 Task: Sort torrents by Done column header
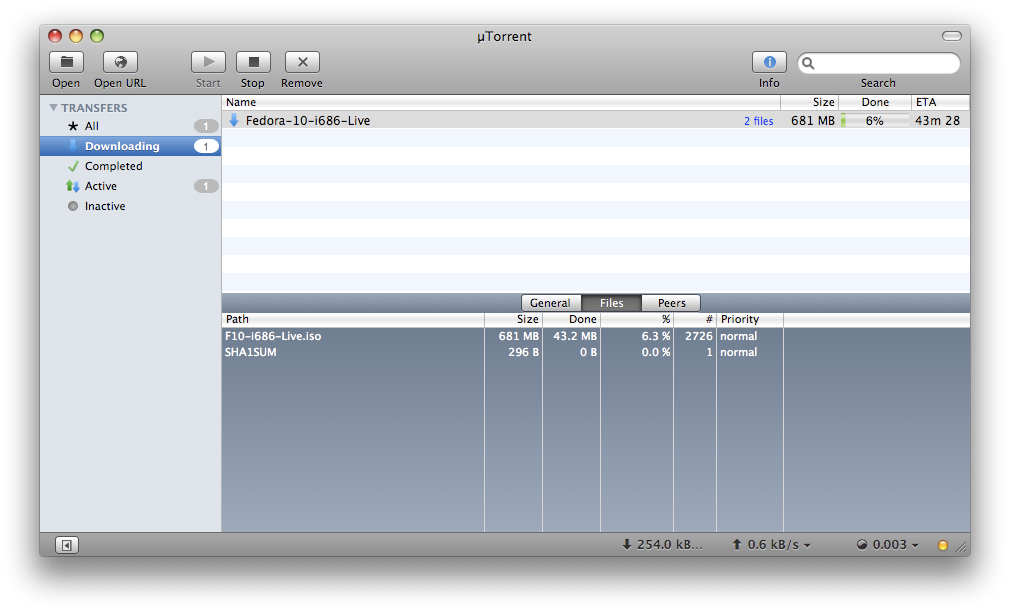coord(875,102)
